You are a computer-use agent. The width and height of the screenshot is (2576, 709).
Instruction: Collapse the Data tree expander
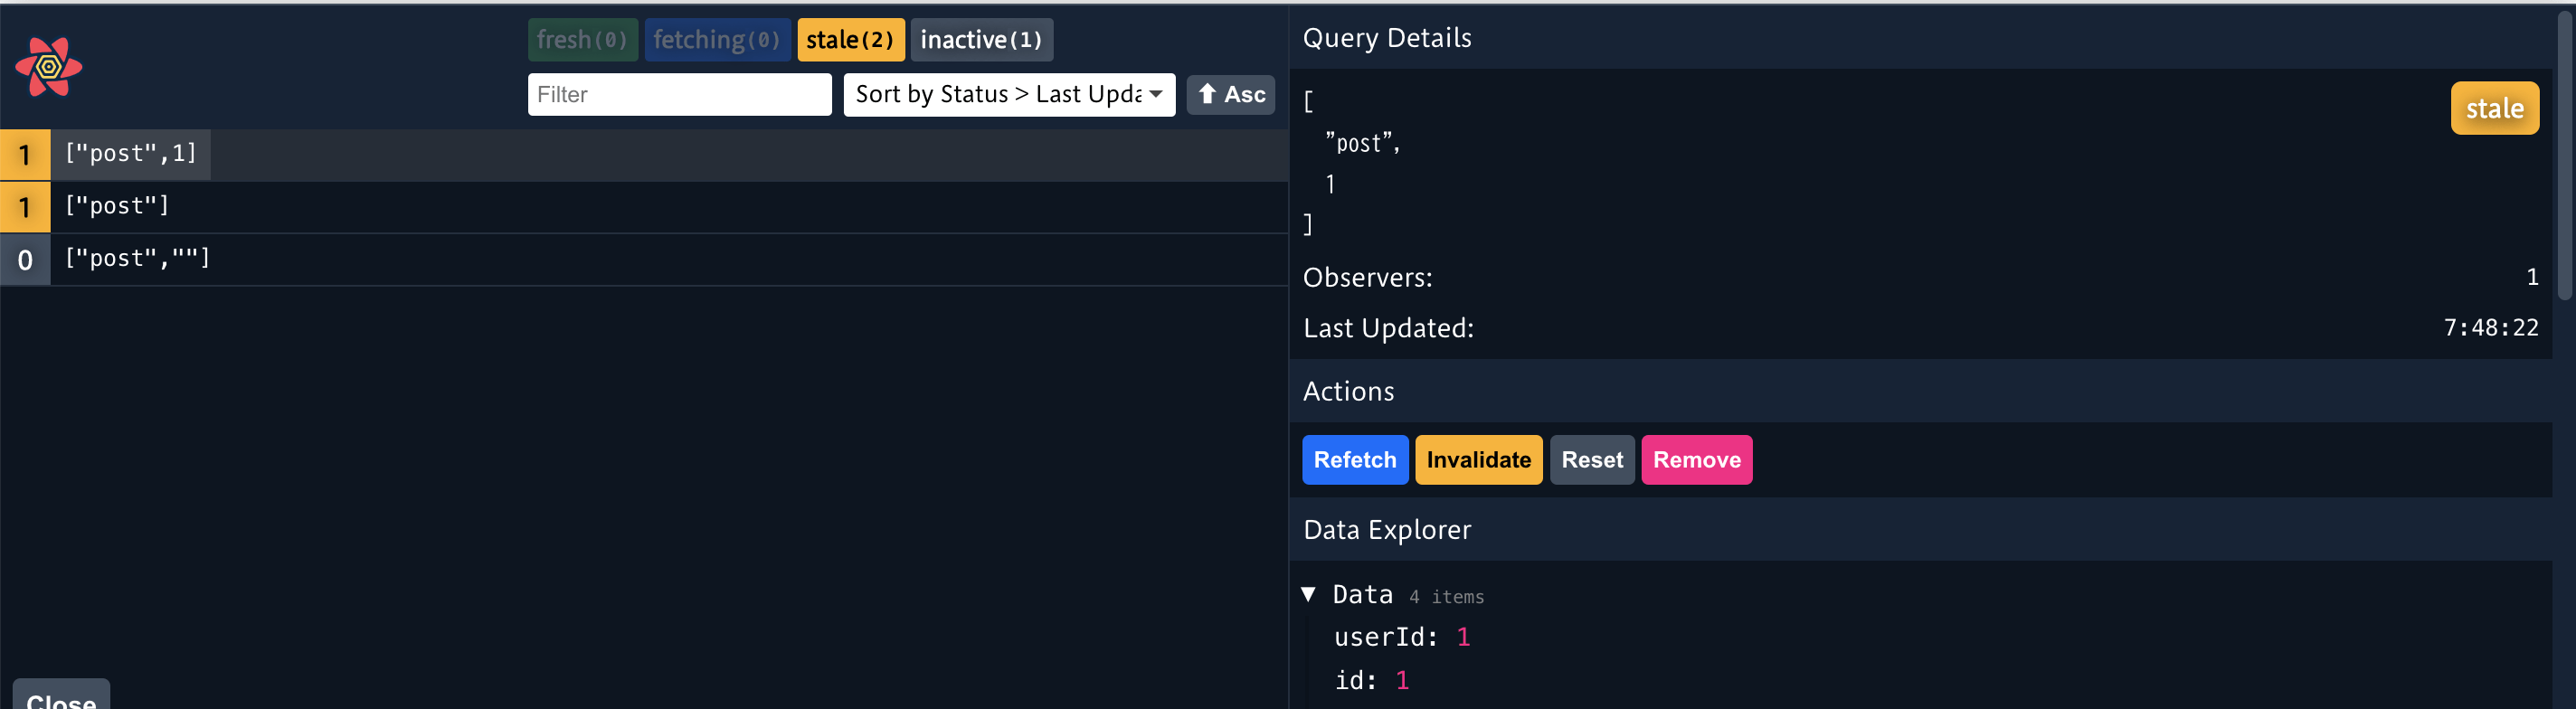(x=1308, y=595)
